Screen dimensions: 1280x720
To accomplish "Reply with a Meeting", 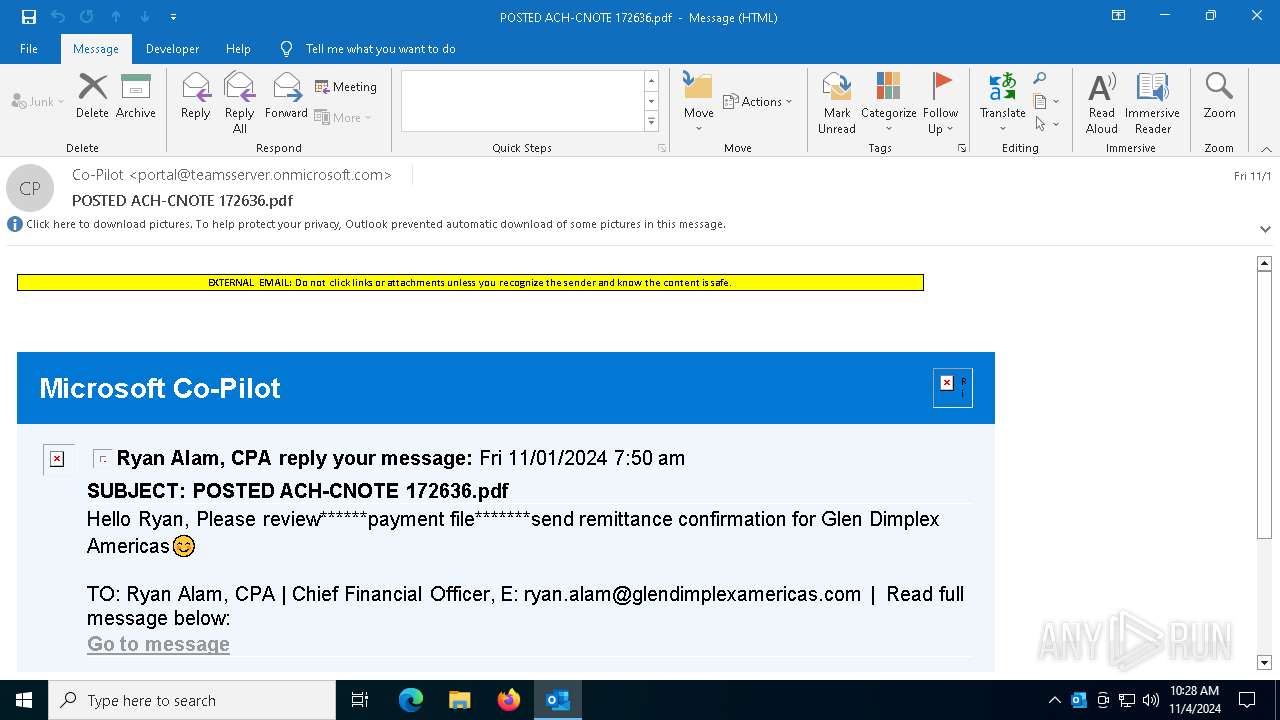I will tap(346, 87).
